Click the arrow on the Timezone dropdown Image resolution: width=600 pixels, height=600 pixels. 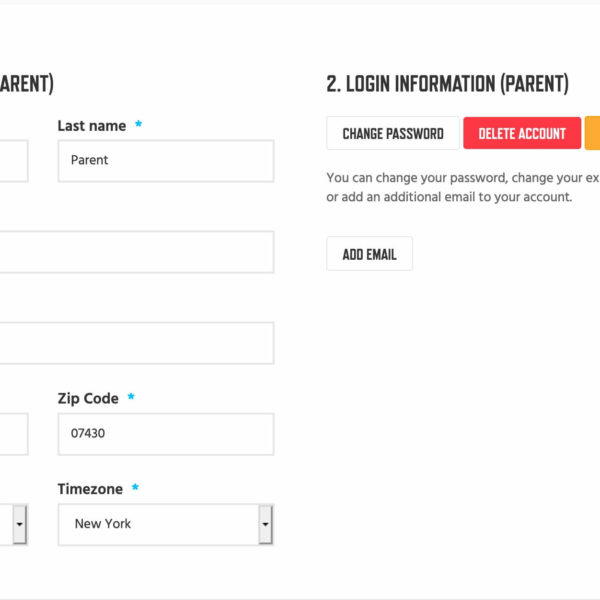click(265, 525)
